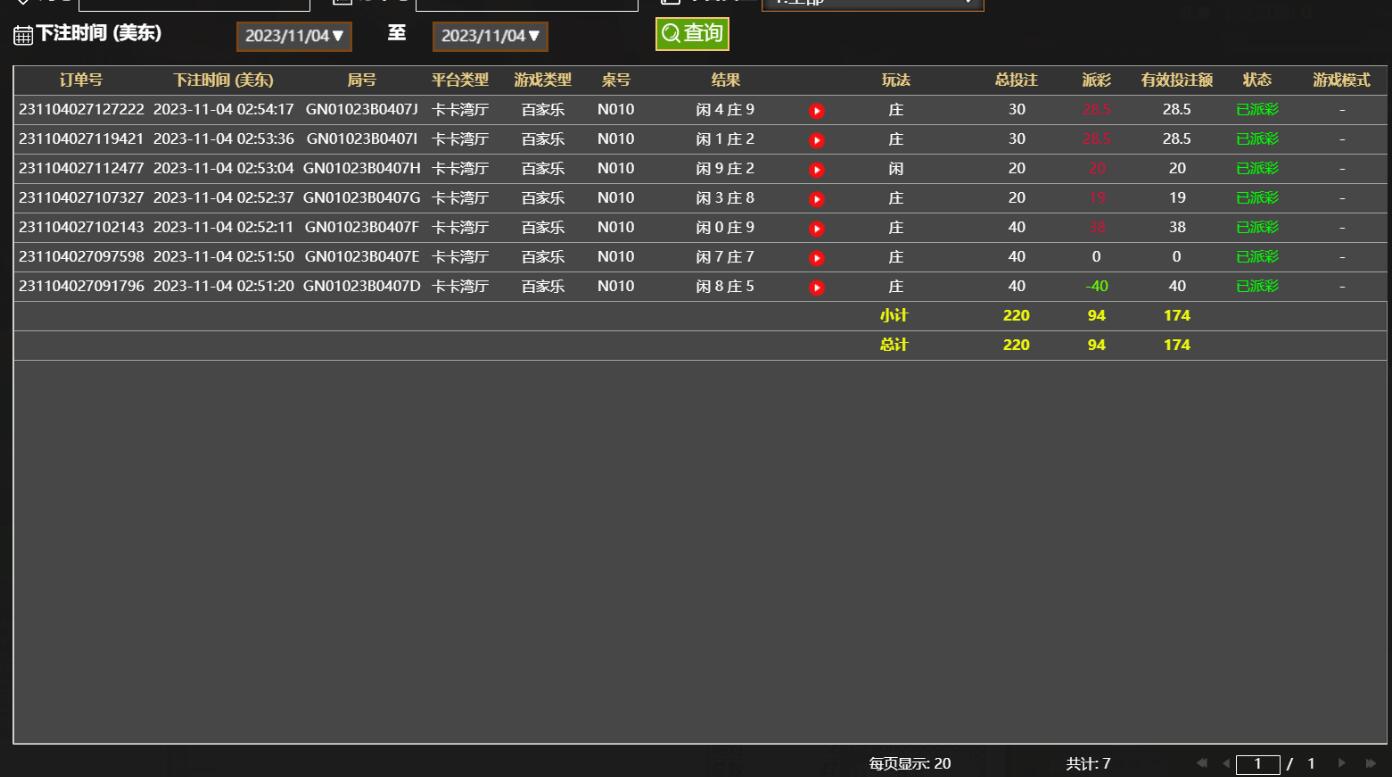Open replay for round GN01023B0407D
1392x777 pixels.
coord(817,288)
